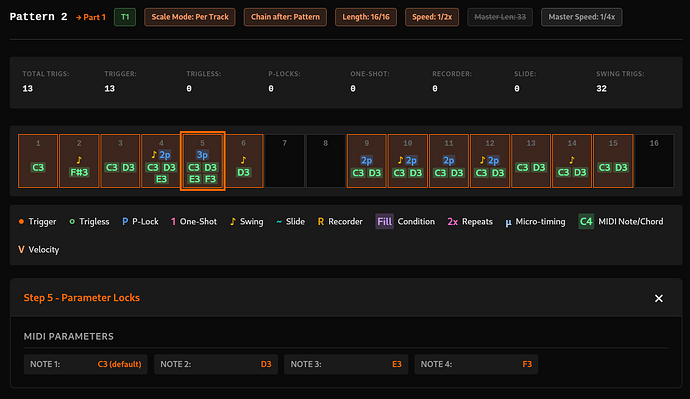Click the MIDI PARAMETERS section heading
690x399 pixels.
pyautogui.click(x=69, y=337)
